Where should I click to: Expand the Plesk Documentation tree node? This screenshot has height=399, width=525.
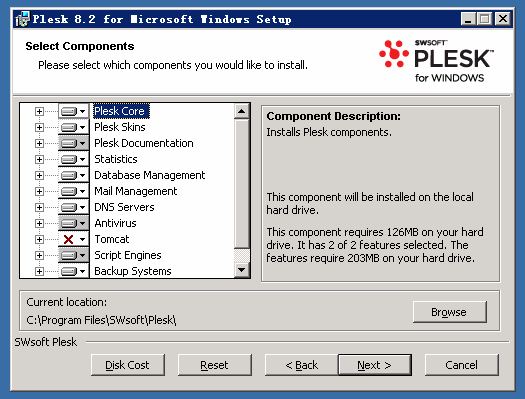coord(39,143)
